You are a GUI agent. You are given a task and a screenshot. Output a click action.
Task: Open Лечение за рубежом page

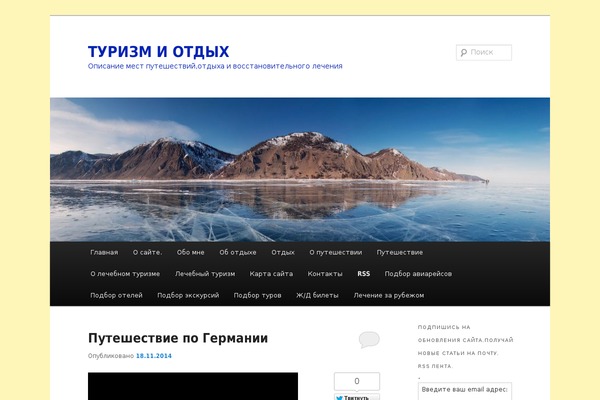point(389,295)
